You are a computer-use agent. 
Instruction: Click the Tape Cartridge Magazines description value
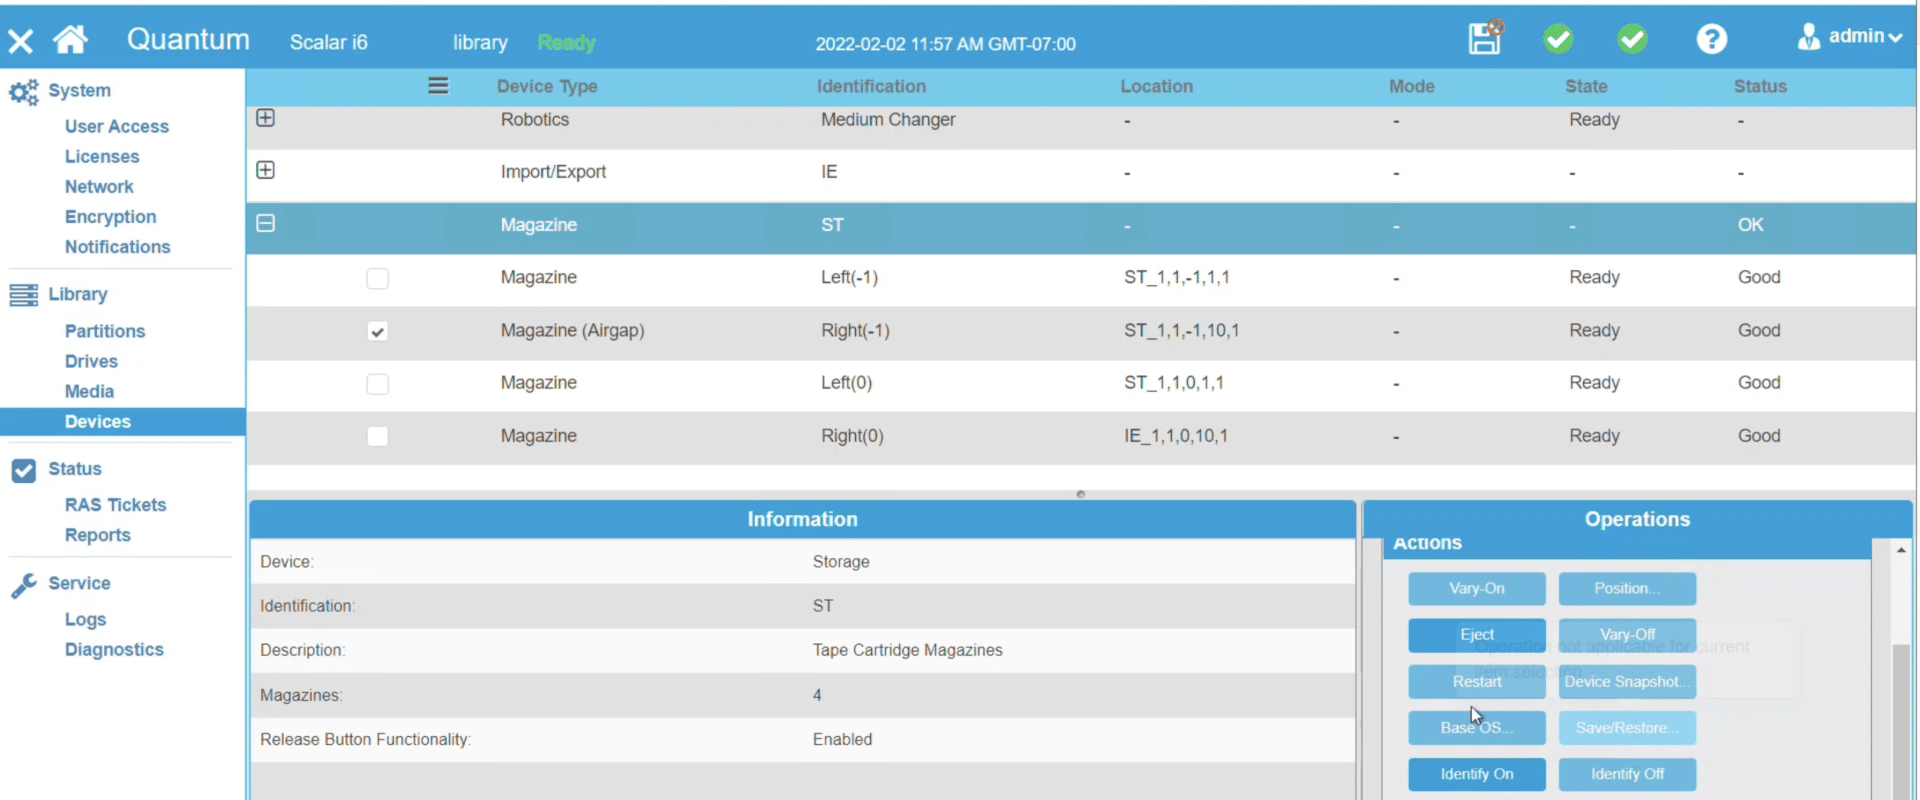907,650
